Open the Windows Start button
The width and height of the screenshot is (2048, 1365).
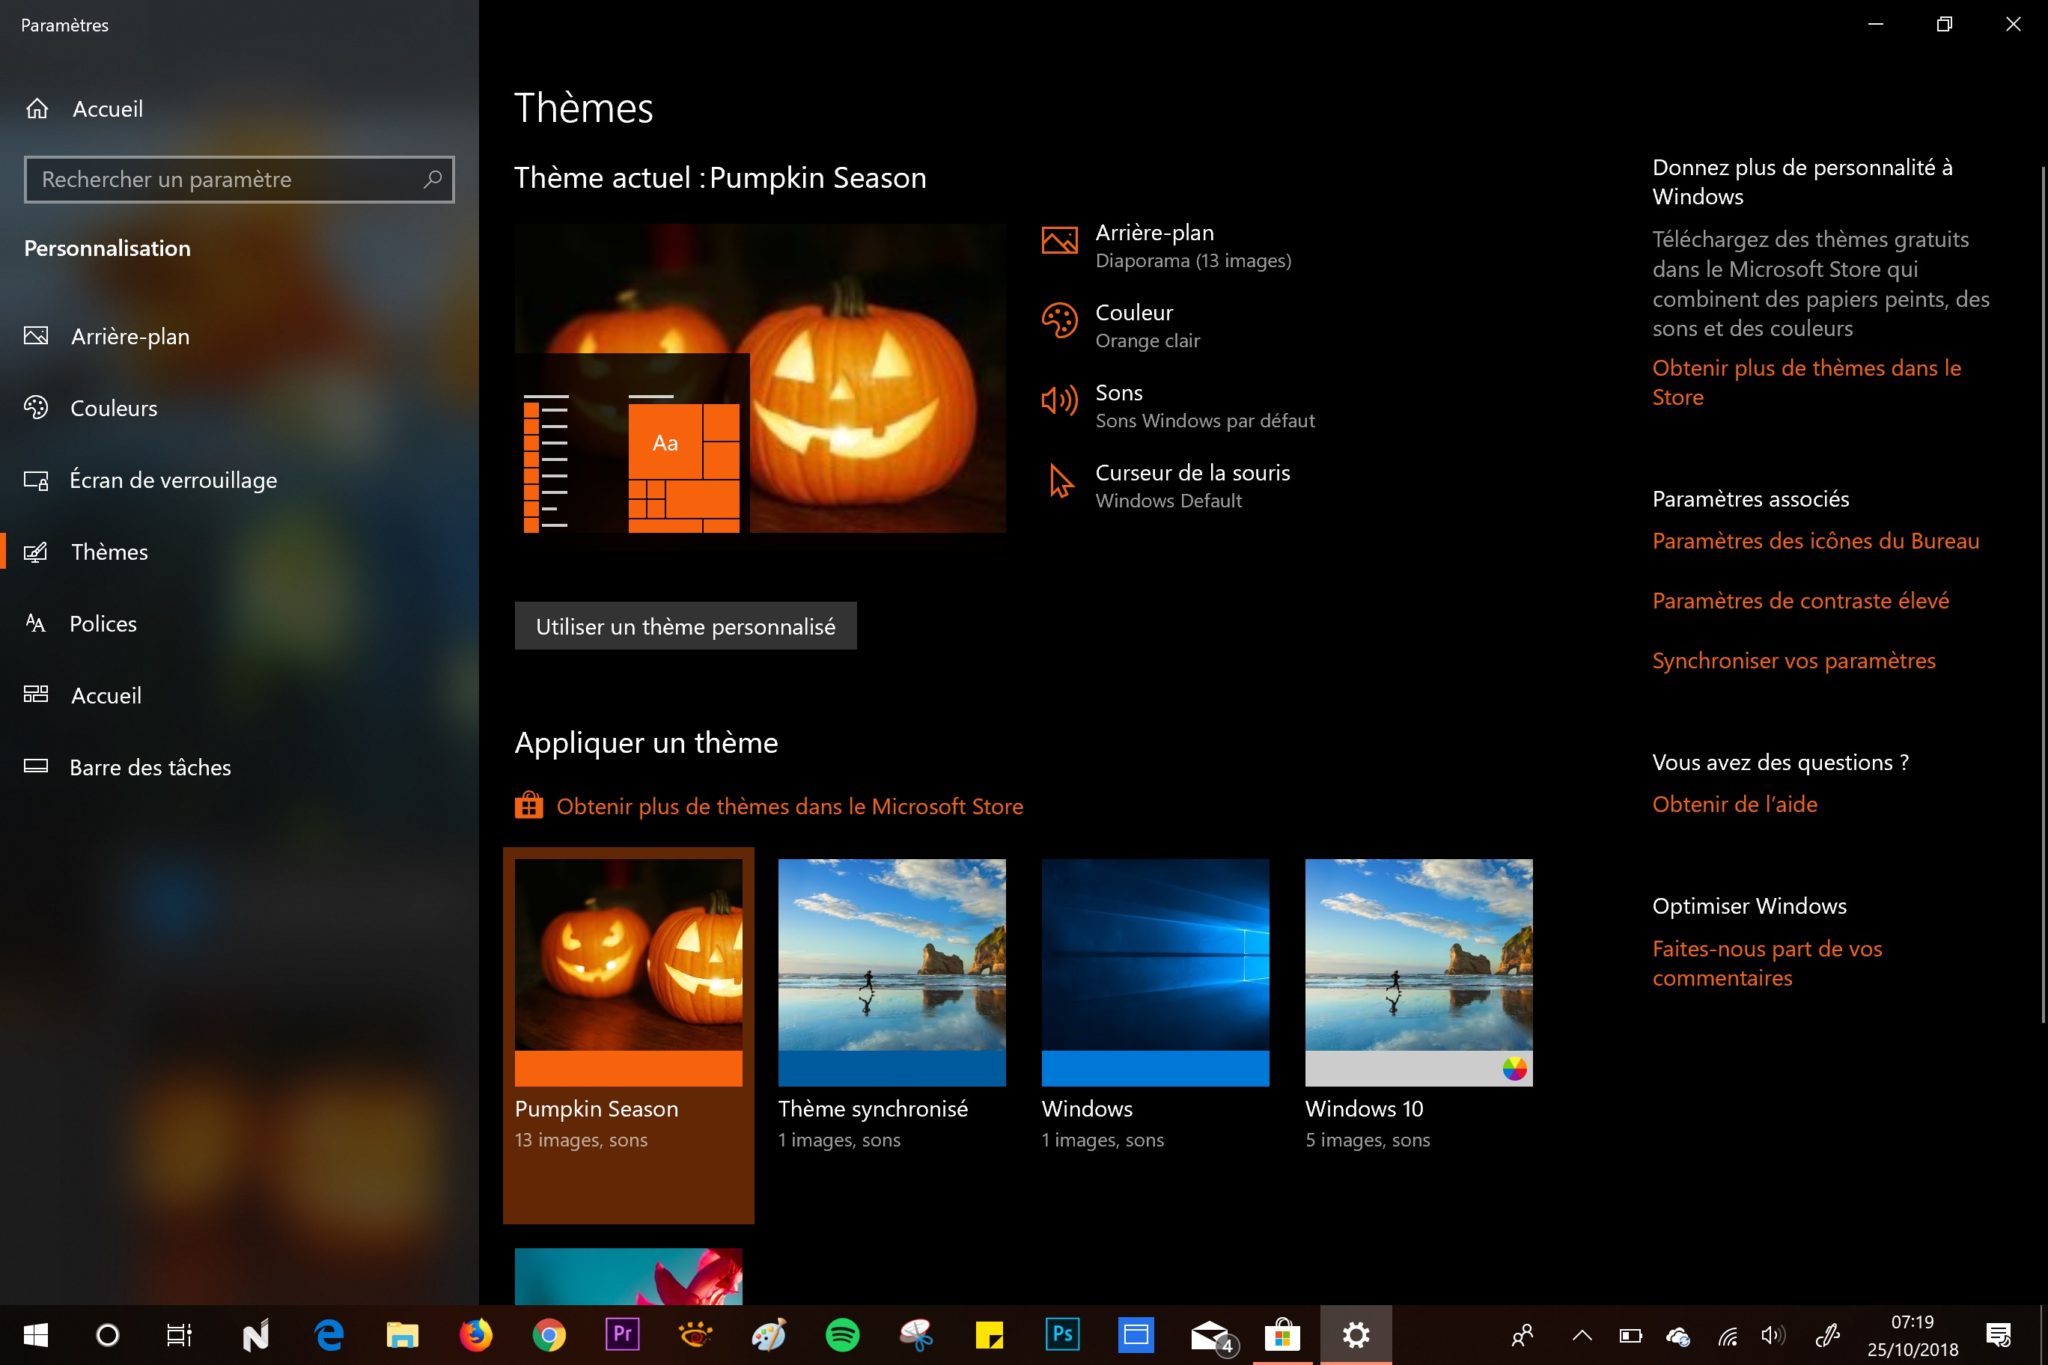click(x=36, y=1335)
